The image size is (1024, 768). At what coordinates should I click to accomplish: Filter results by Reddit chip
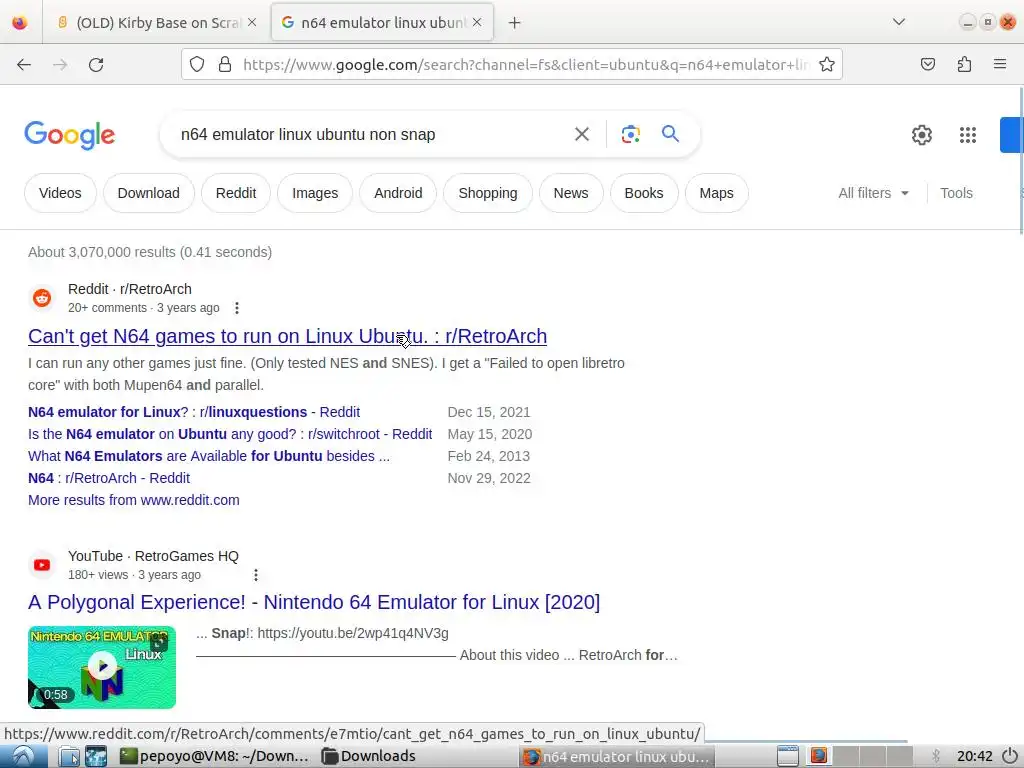click(x=236, y=193)
